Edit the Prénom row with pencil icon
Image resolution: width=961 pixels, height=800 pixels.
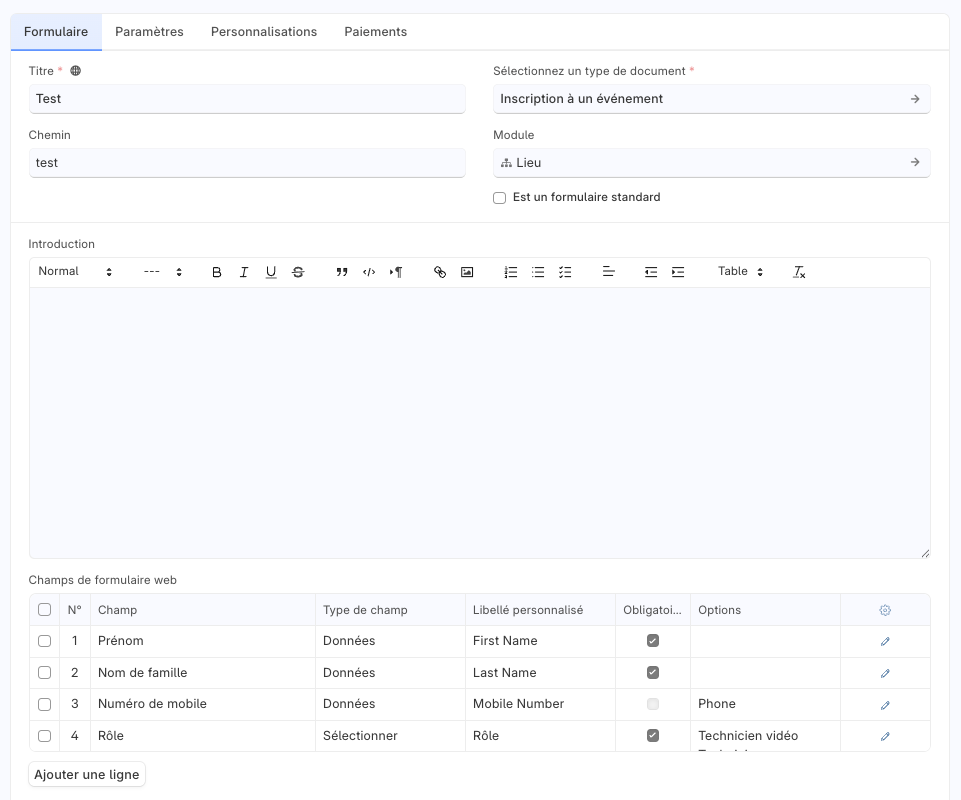[x=885, y=641]
